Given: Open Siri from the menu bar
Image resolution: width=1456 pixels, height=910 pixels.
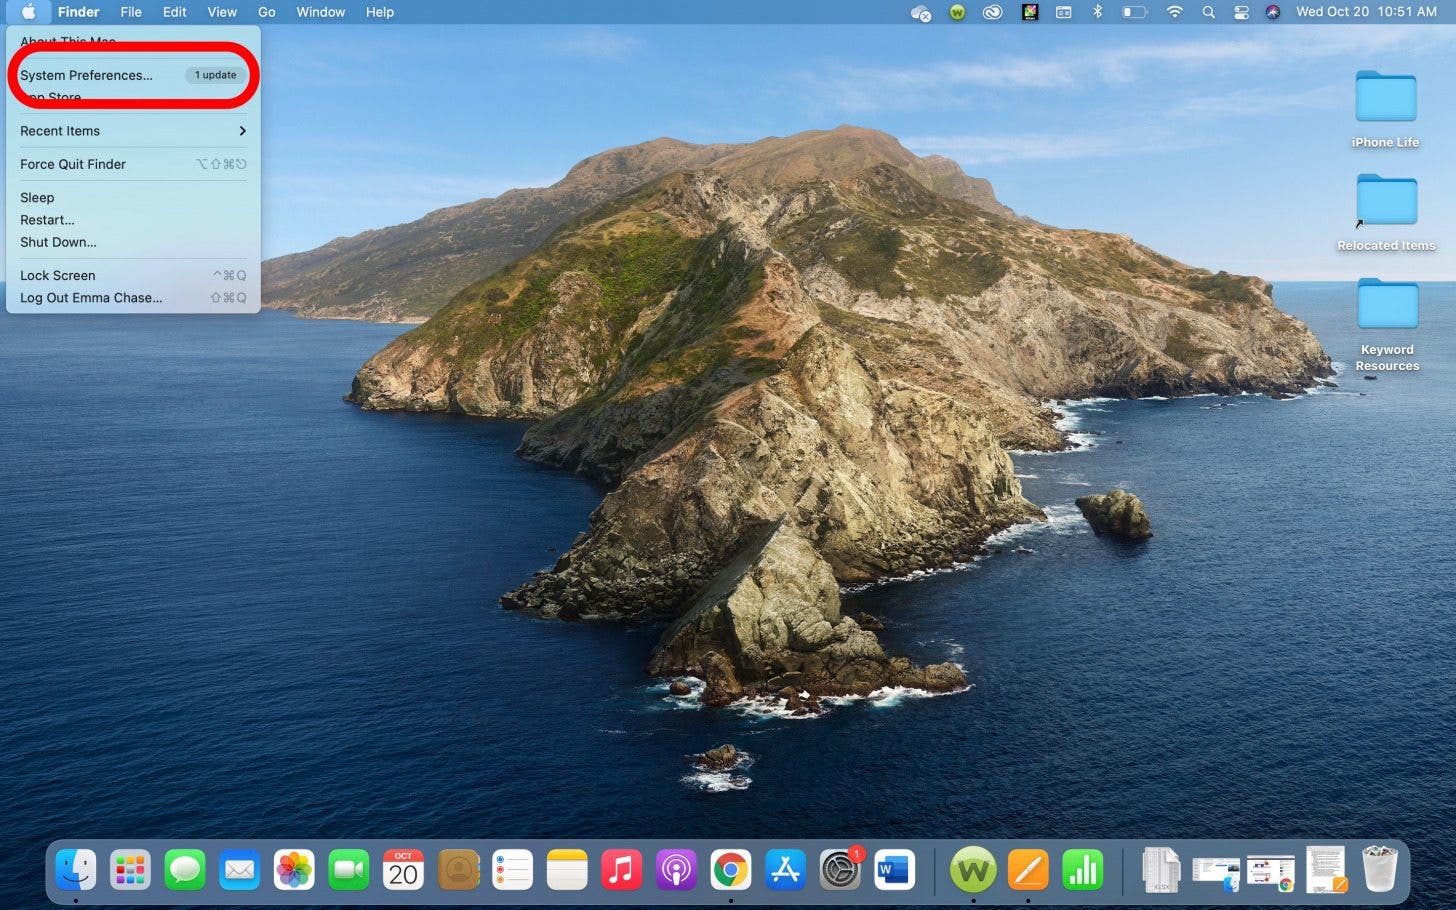Looking at the screenshot, I should click(1272, 12).
